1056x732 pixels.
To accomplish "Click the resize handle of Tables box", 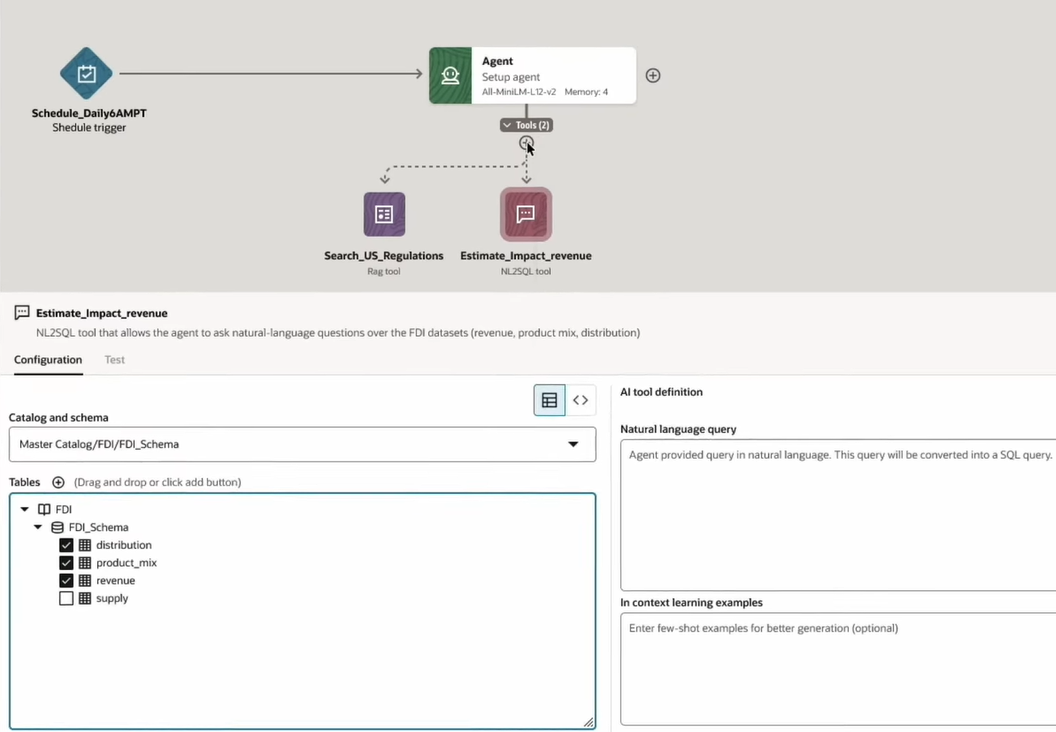I will (589, 722).
